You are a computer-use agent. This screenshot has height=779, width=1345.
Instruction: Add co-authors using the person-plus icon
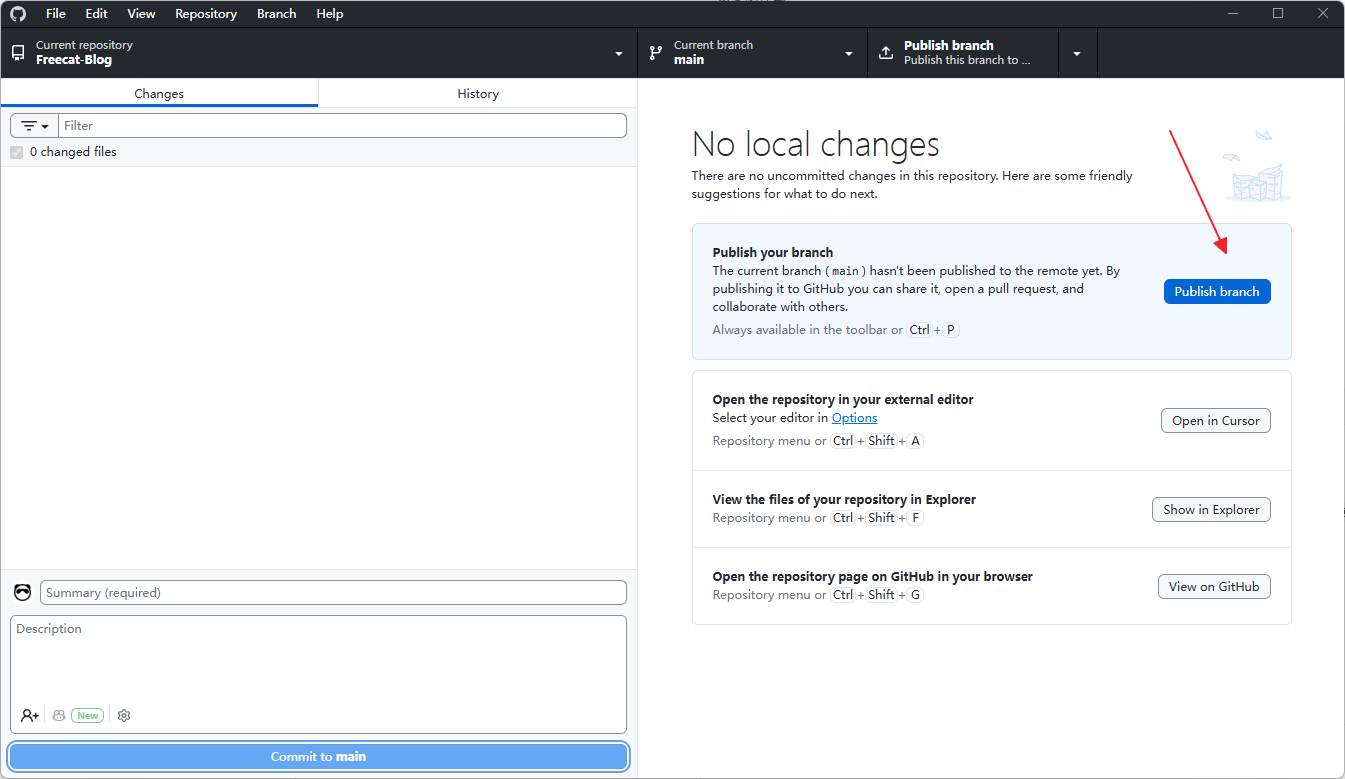point(30,716)
